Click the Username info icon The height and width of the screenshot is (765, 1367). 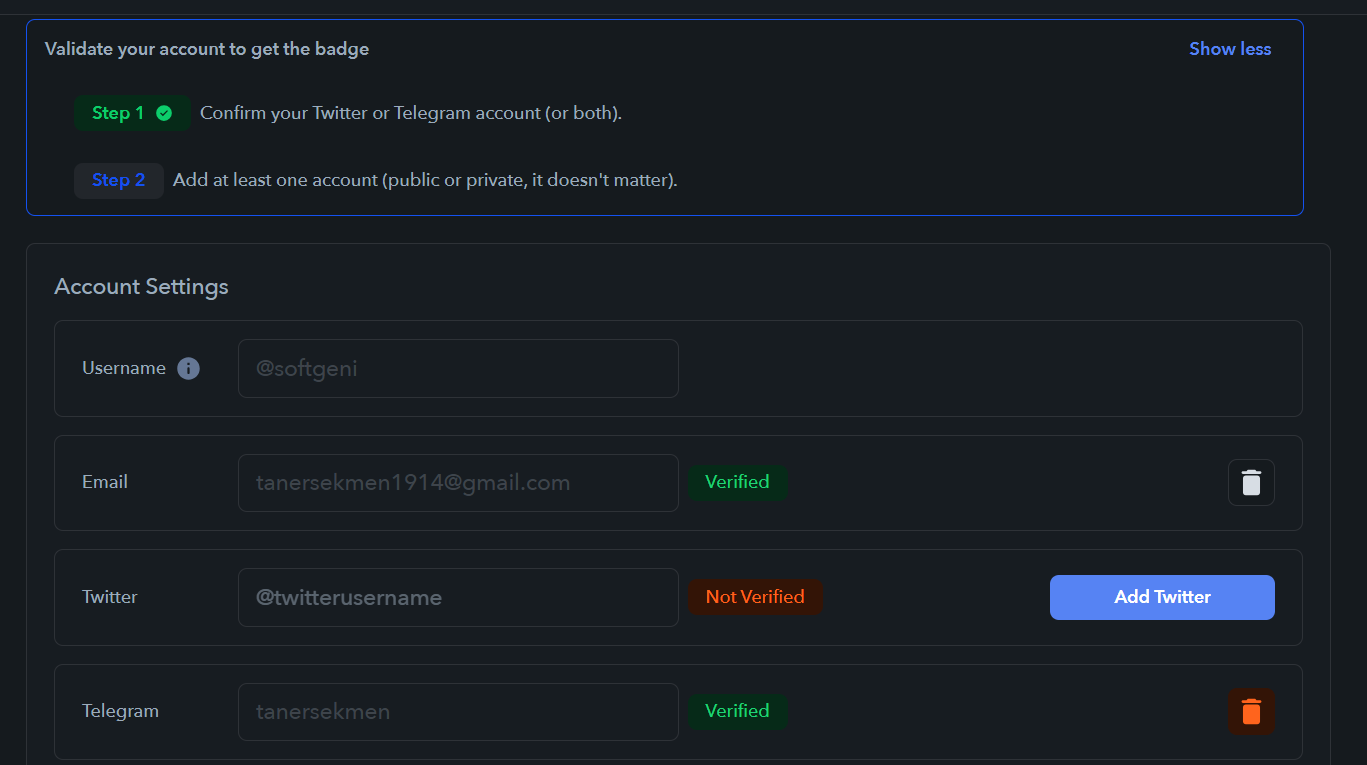188,368
